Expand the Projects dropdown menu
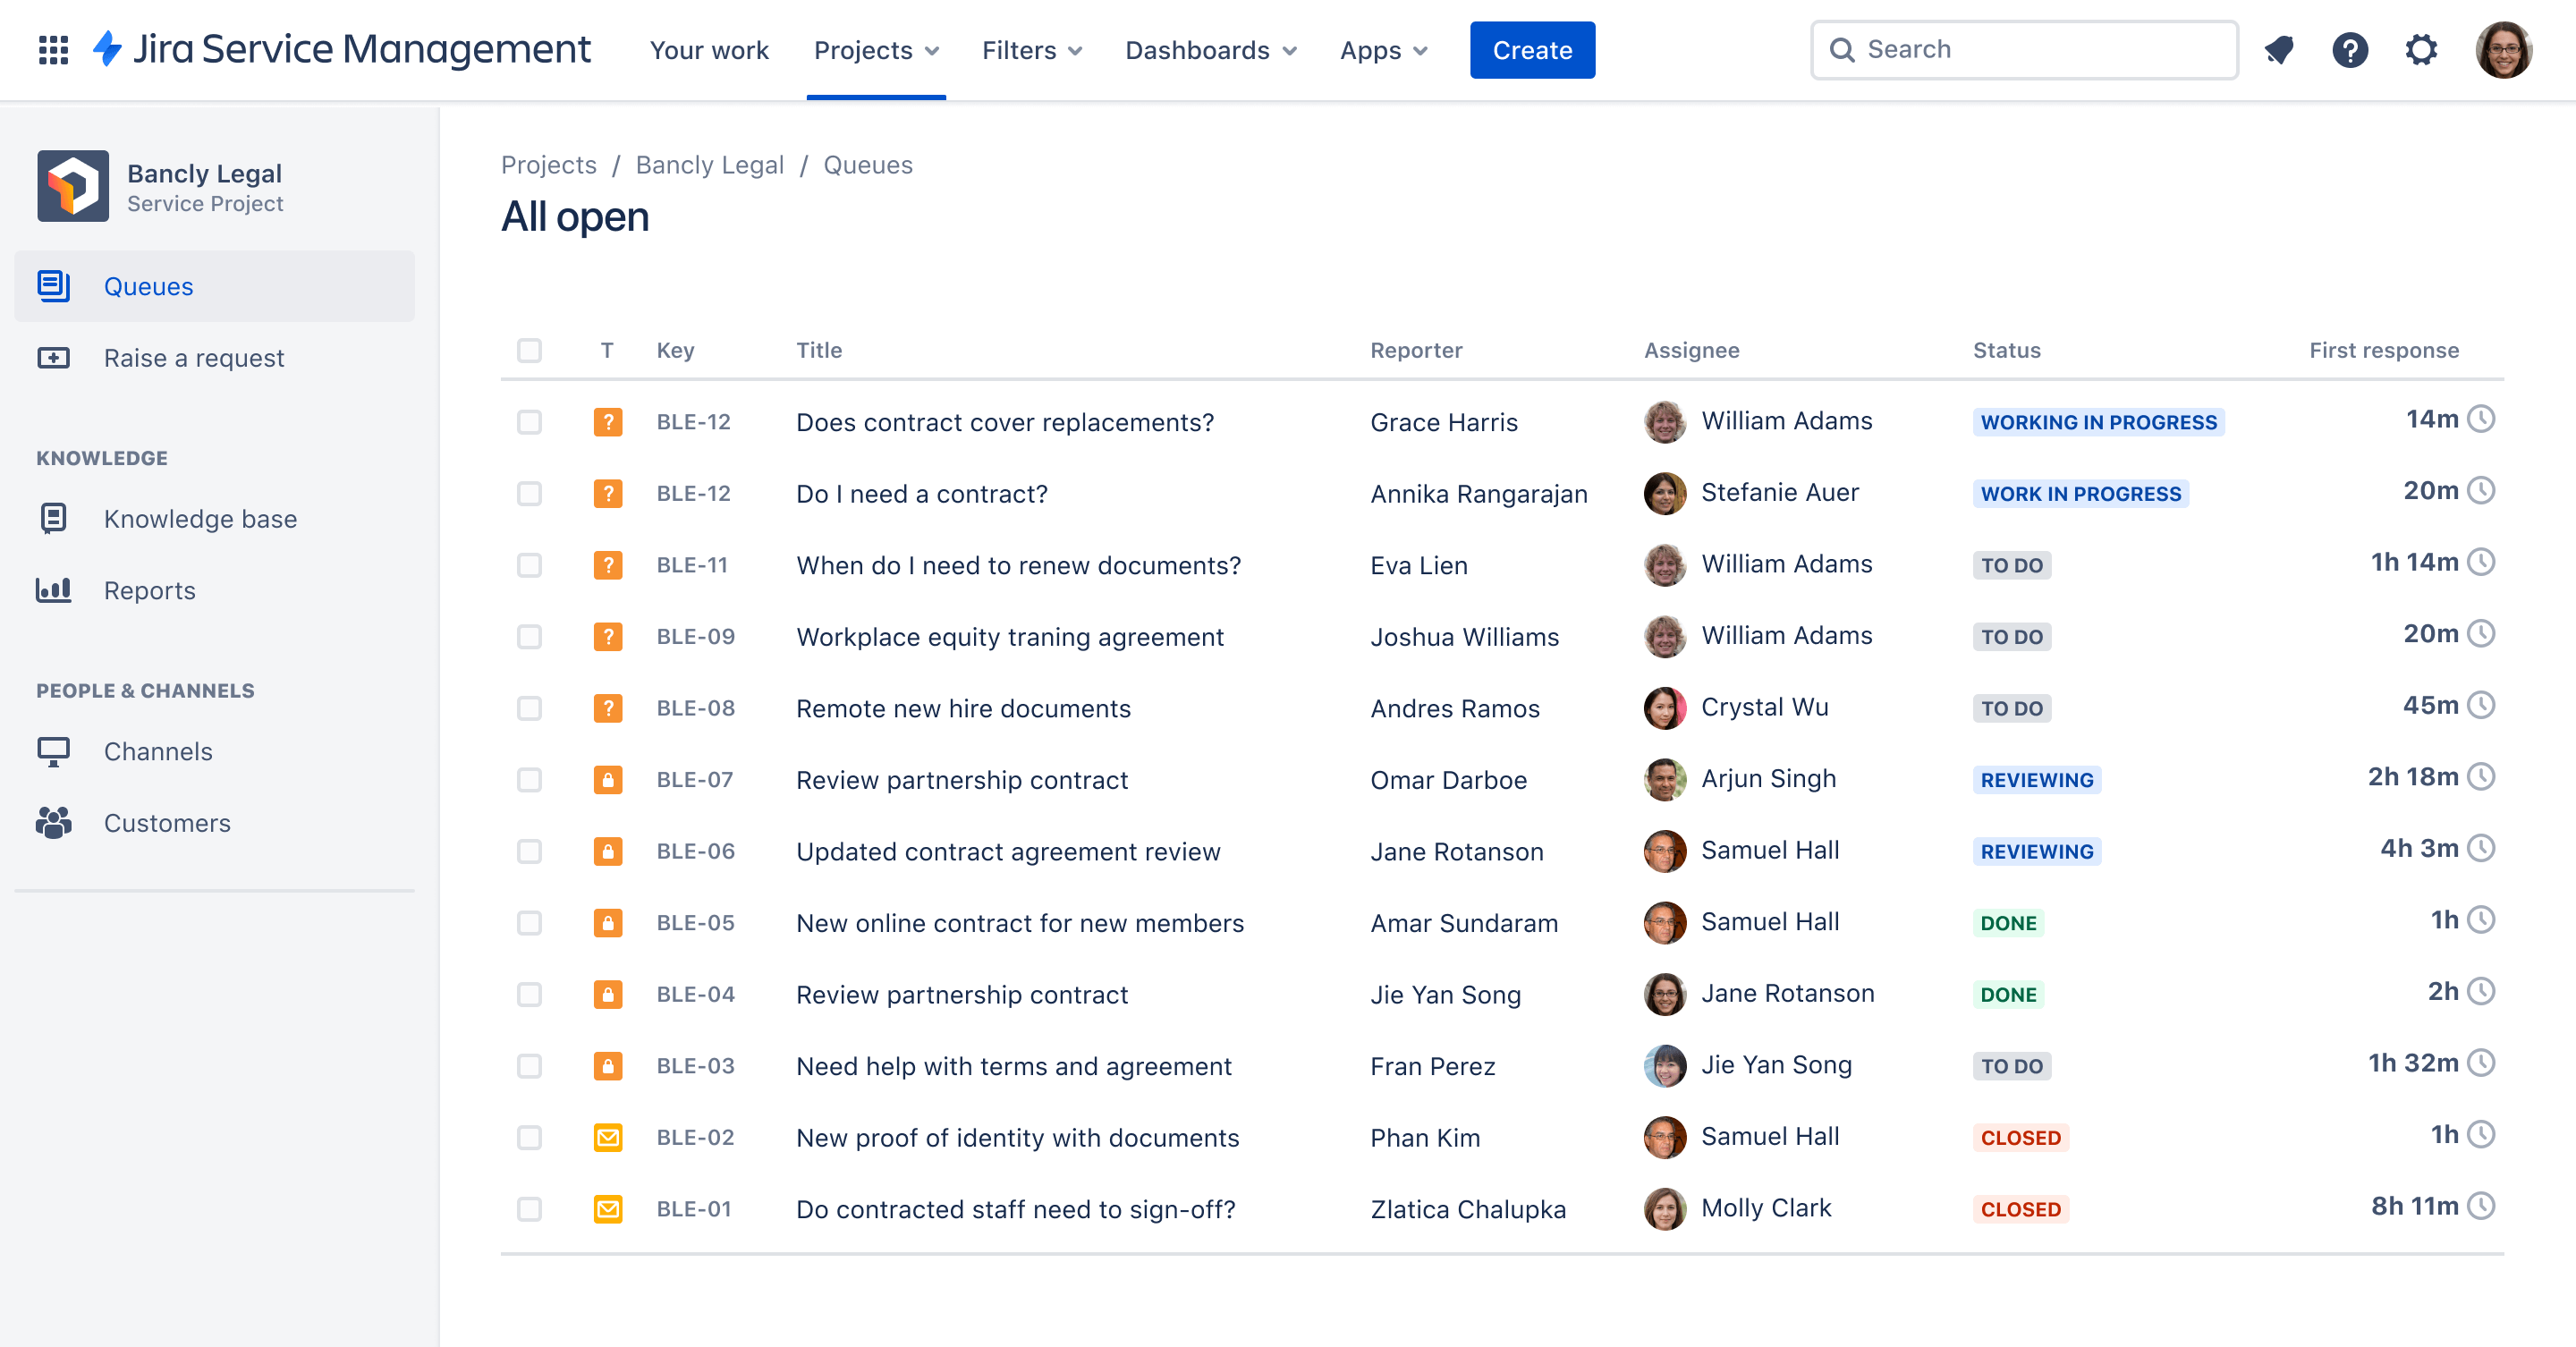This screenshot has width=2576, height=1347. tap(876, 49)
